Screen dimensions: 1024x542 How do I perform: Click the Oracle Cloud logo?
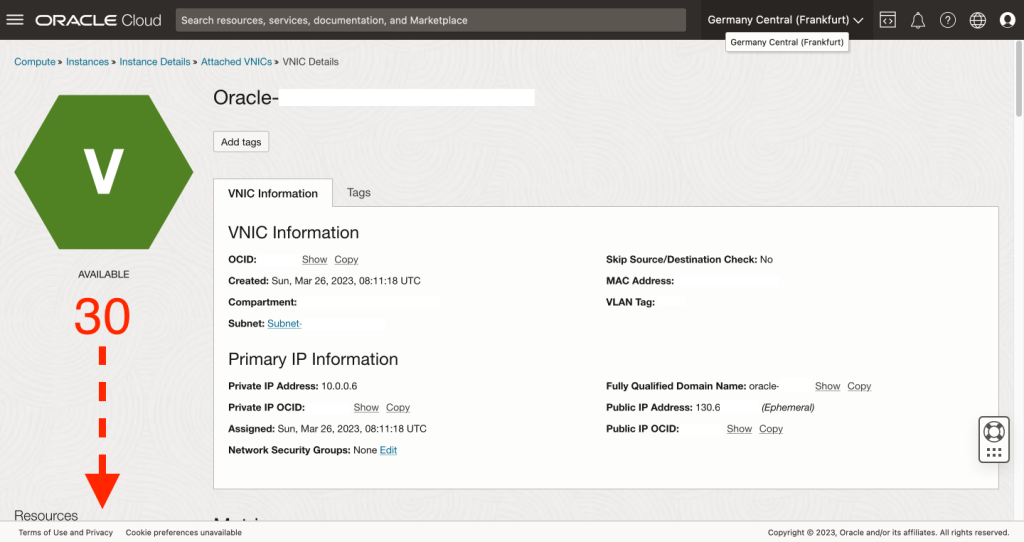click(98, 20)
